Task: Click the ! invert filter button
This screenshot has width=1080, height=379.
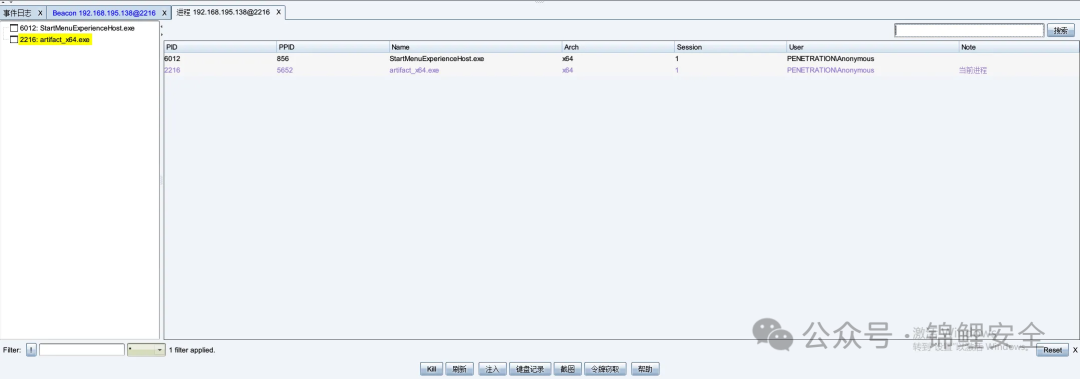Action: (31, 350)
